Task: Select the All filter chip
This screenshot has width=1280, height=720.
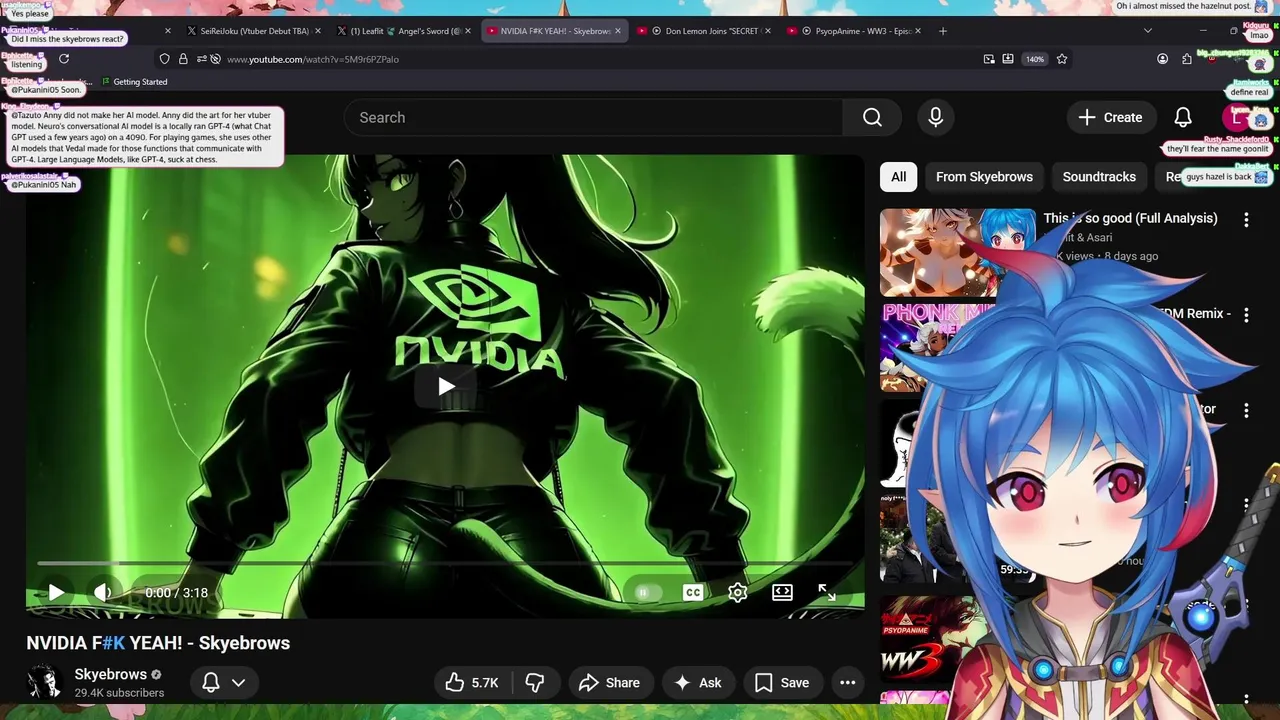Action: click(899, 177)
